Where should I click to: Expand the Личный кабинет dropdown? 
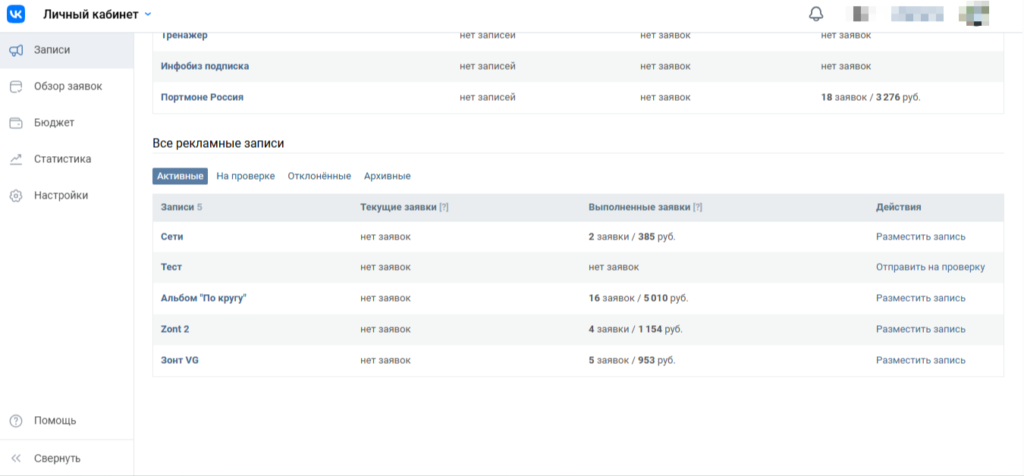tap(148, 14)
